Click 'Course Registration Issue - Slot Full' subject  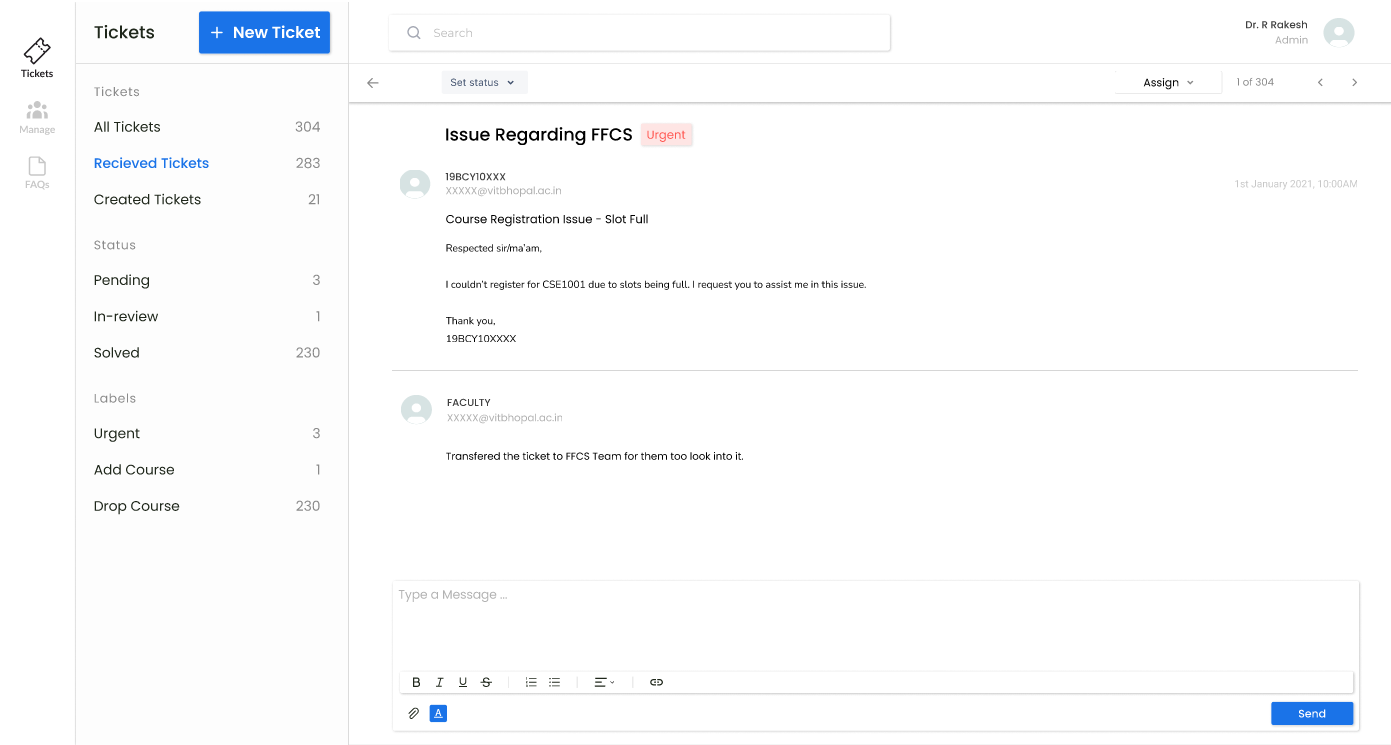[x=547, y=219]
